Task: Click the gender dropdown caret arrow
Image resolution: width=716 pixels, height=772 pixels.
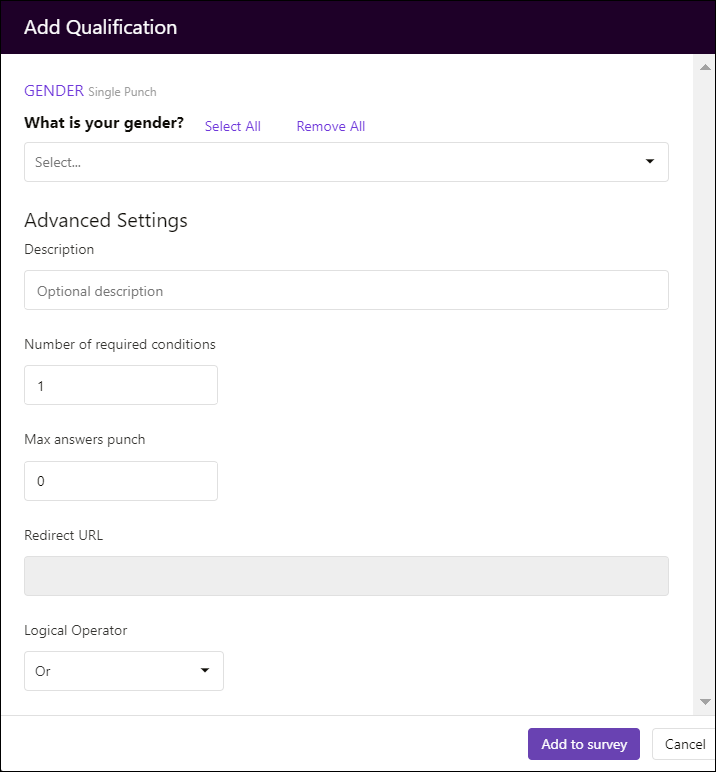Action: [650, 161]
